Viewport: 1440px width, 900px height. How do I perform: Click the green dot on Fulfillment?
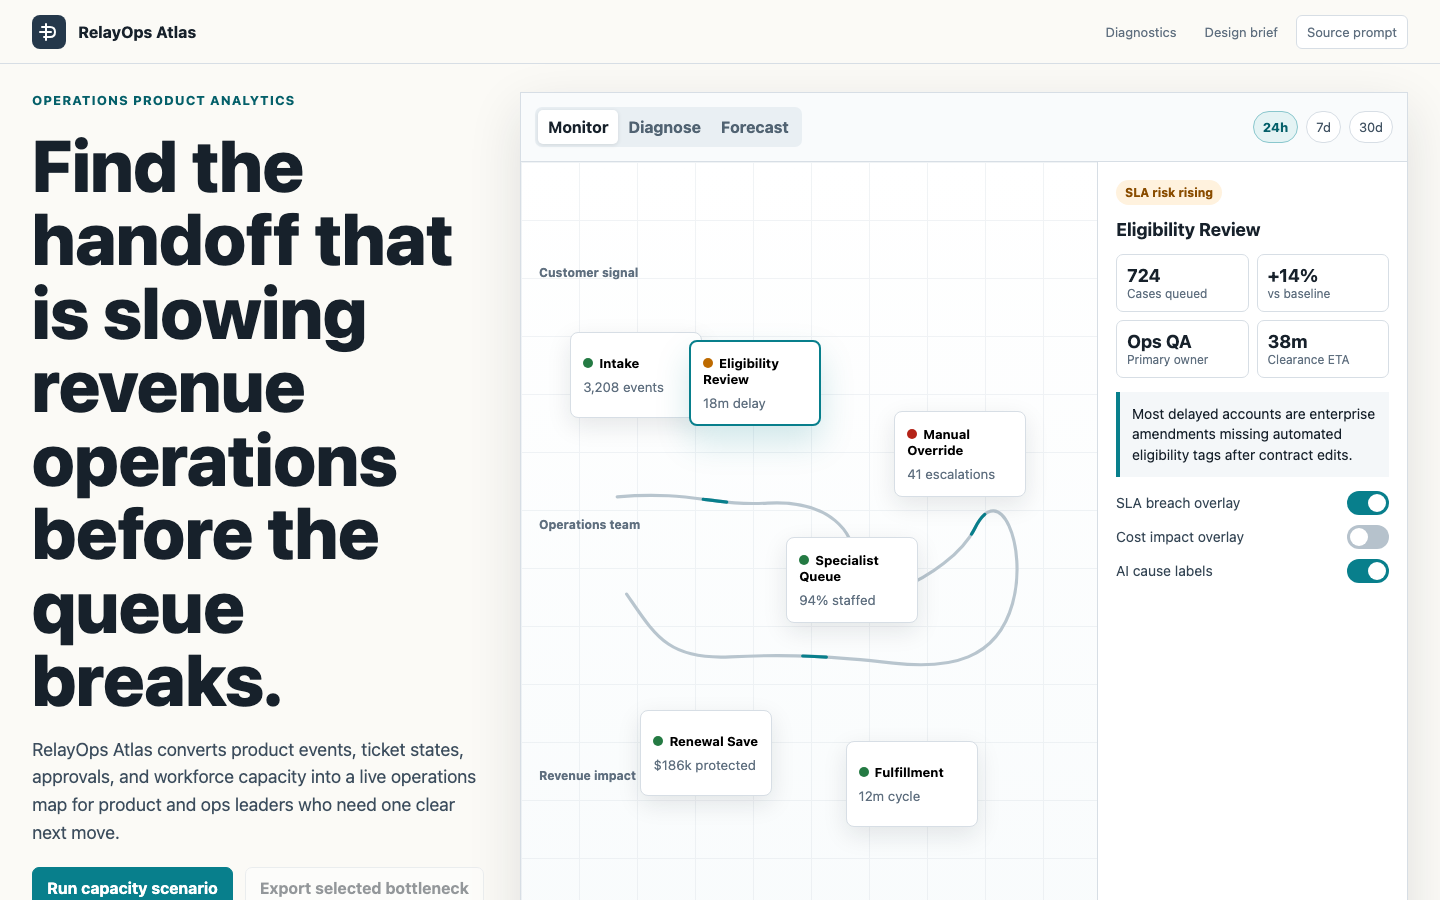pyautogui.click(x=864, y=772)
